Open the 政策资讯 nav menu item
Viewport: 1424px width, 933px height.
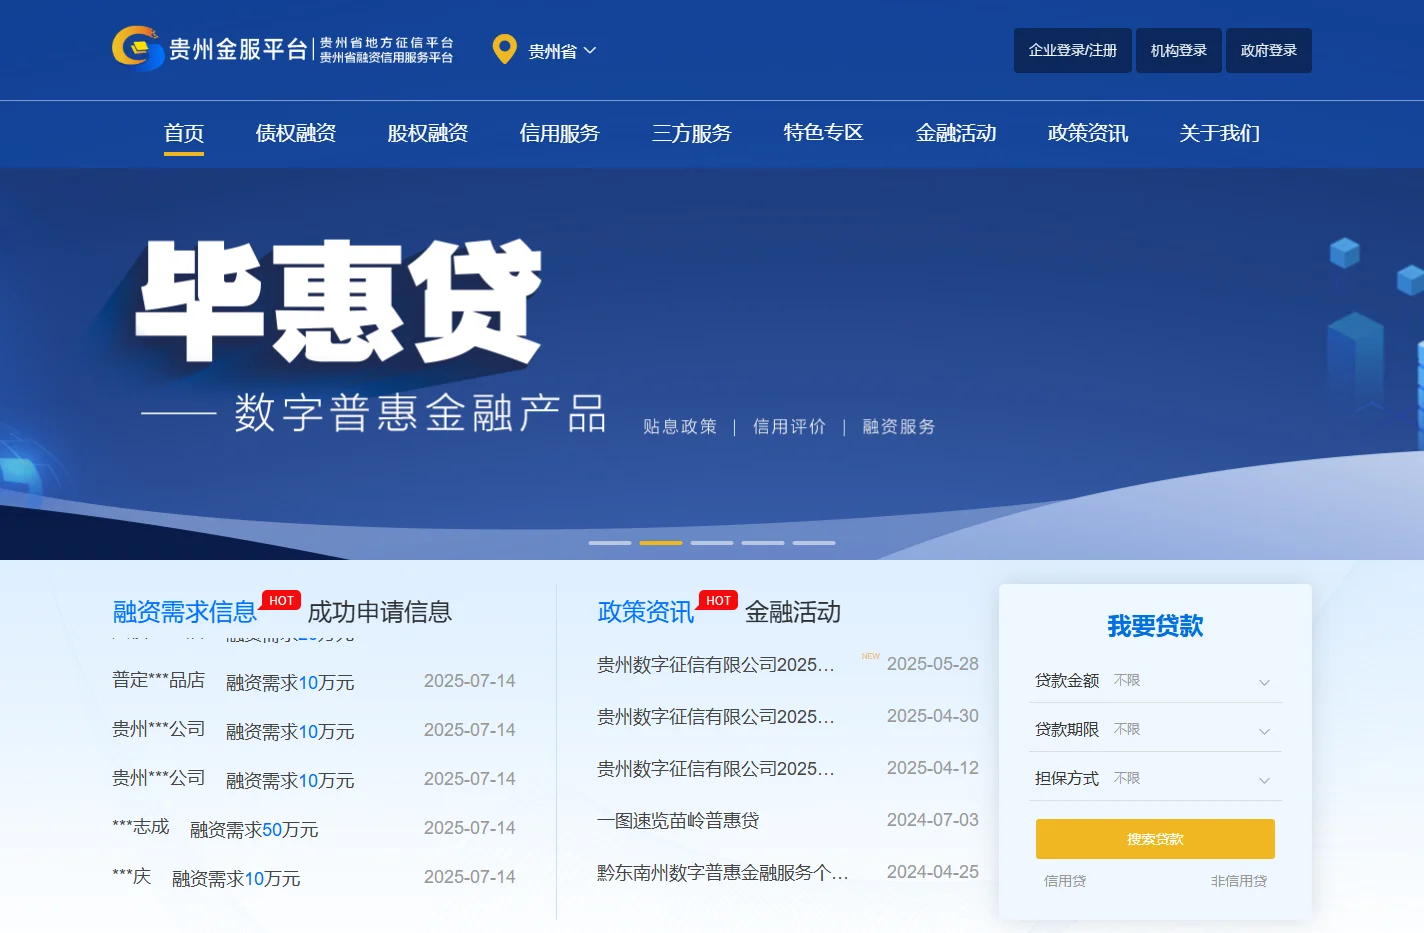[x=1088, y=133]
